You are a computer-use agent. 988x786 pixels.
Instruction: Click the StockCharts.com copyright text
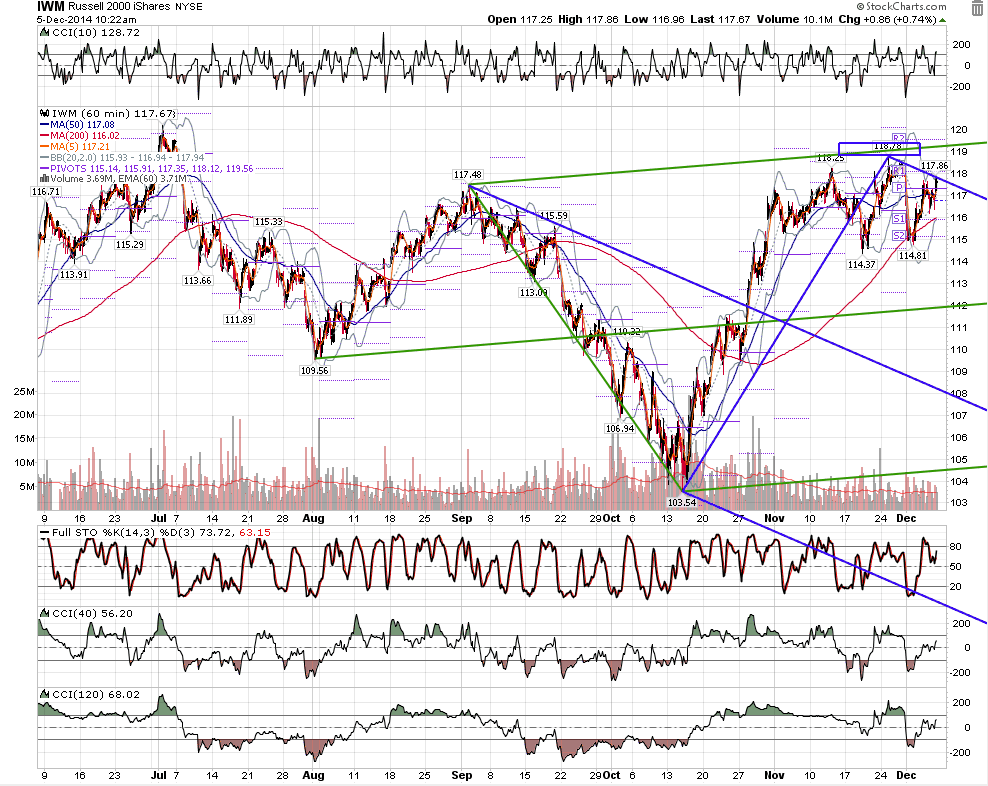click(x=901, y=6)
